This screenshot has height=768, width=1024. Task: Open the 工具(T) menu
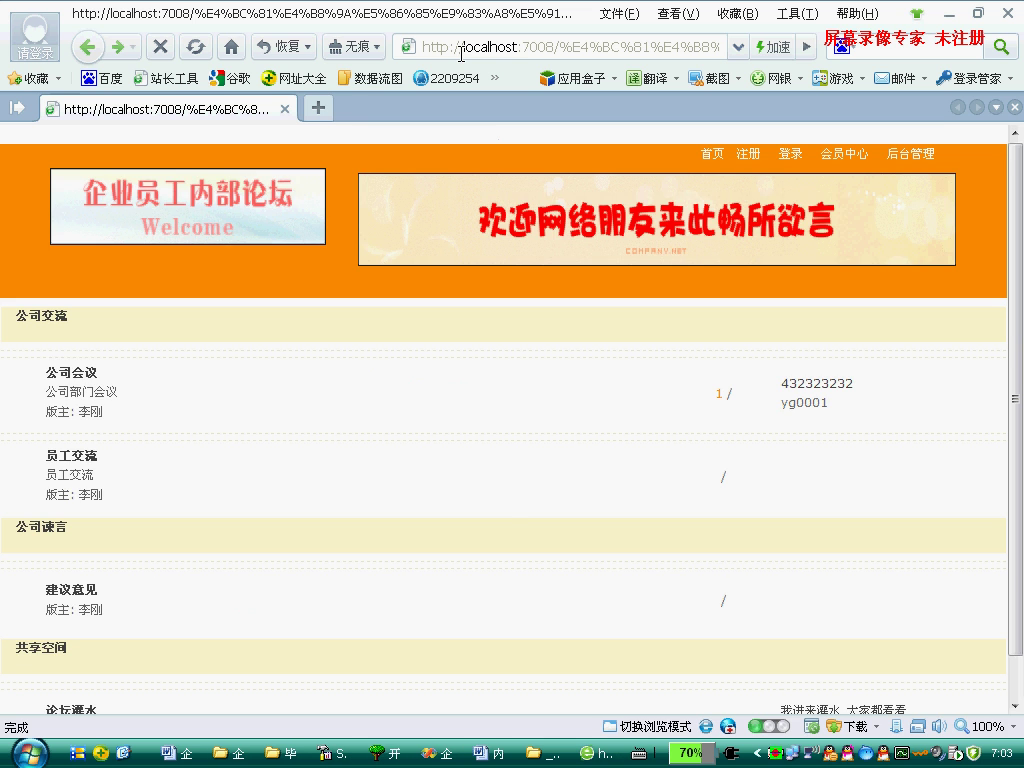pyautogui.click(x=797, y=14)
